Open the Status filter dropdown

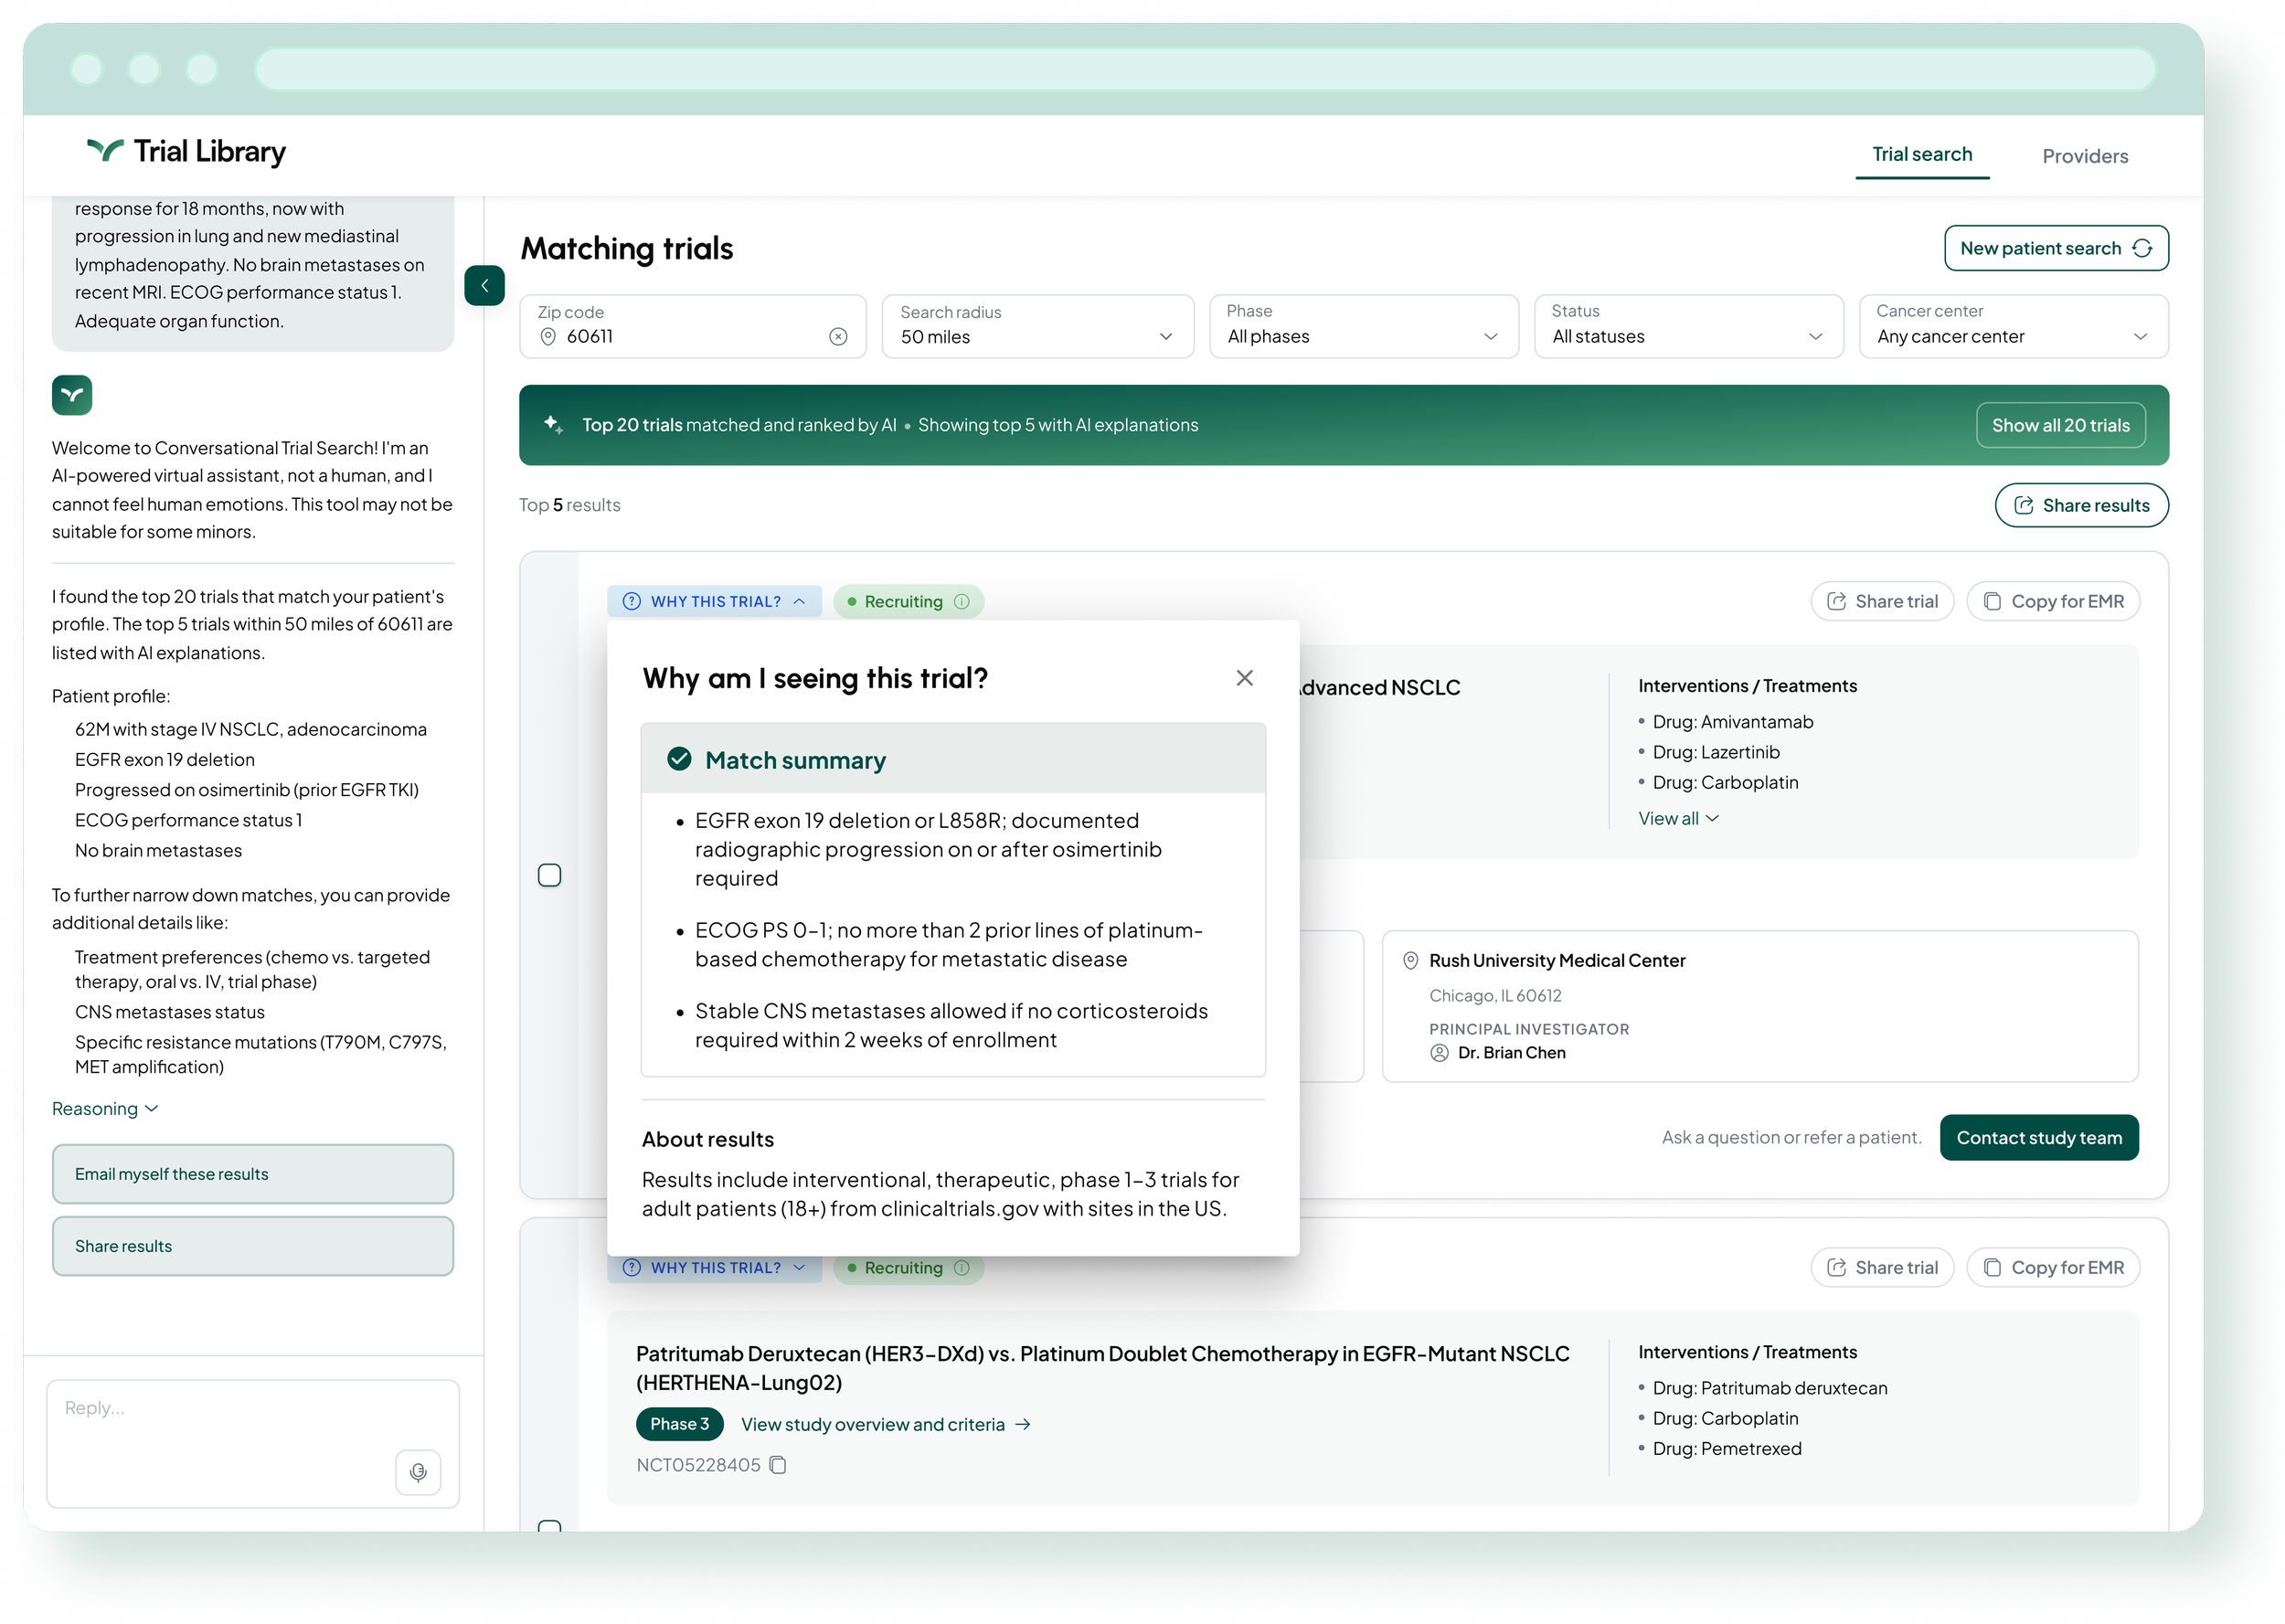[x=1688, y=326]
